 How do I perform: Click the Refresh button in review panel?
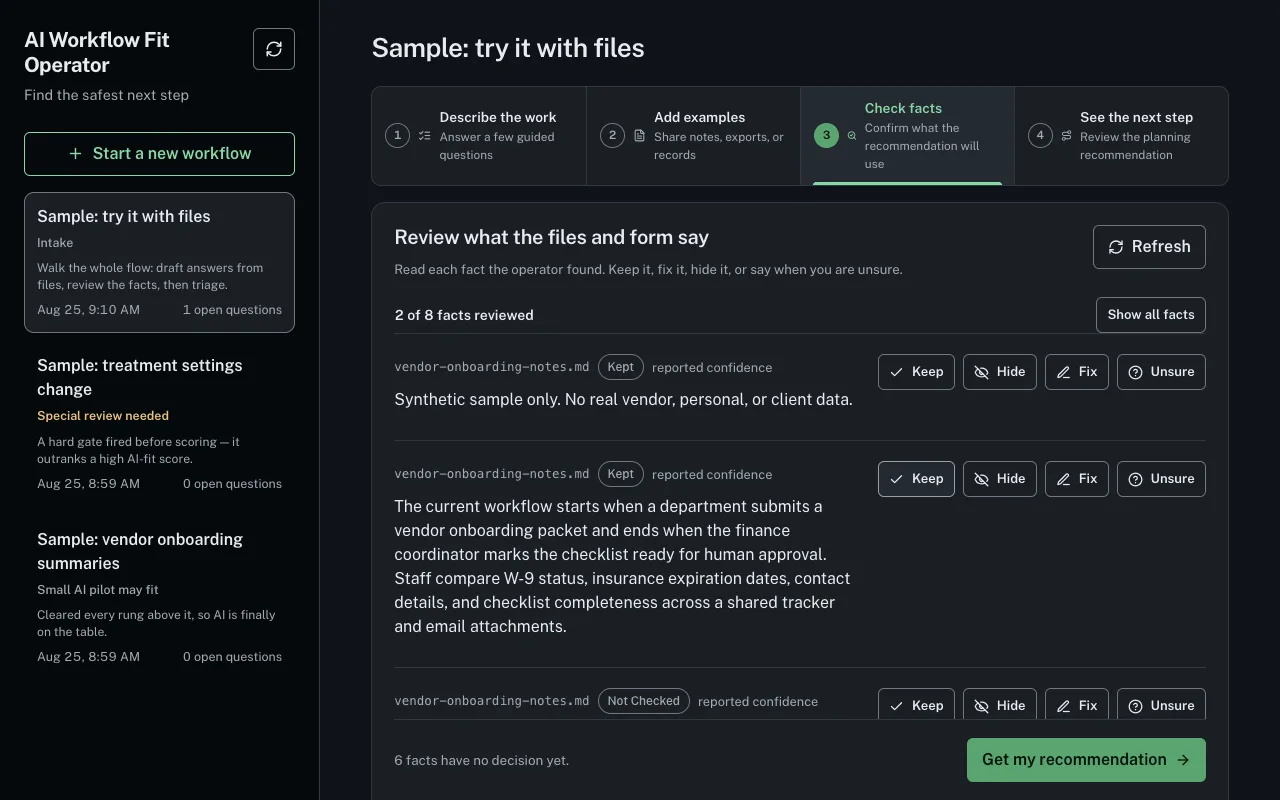1149,247
